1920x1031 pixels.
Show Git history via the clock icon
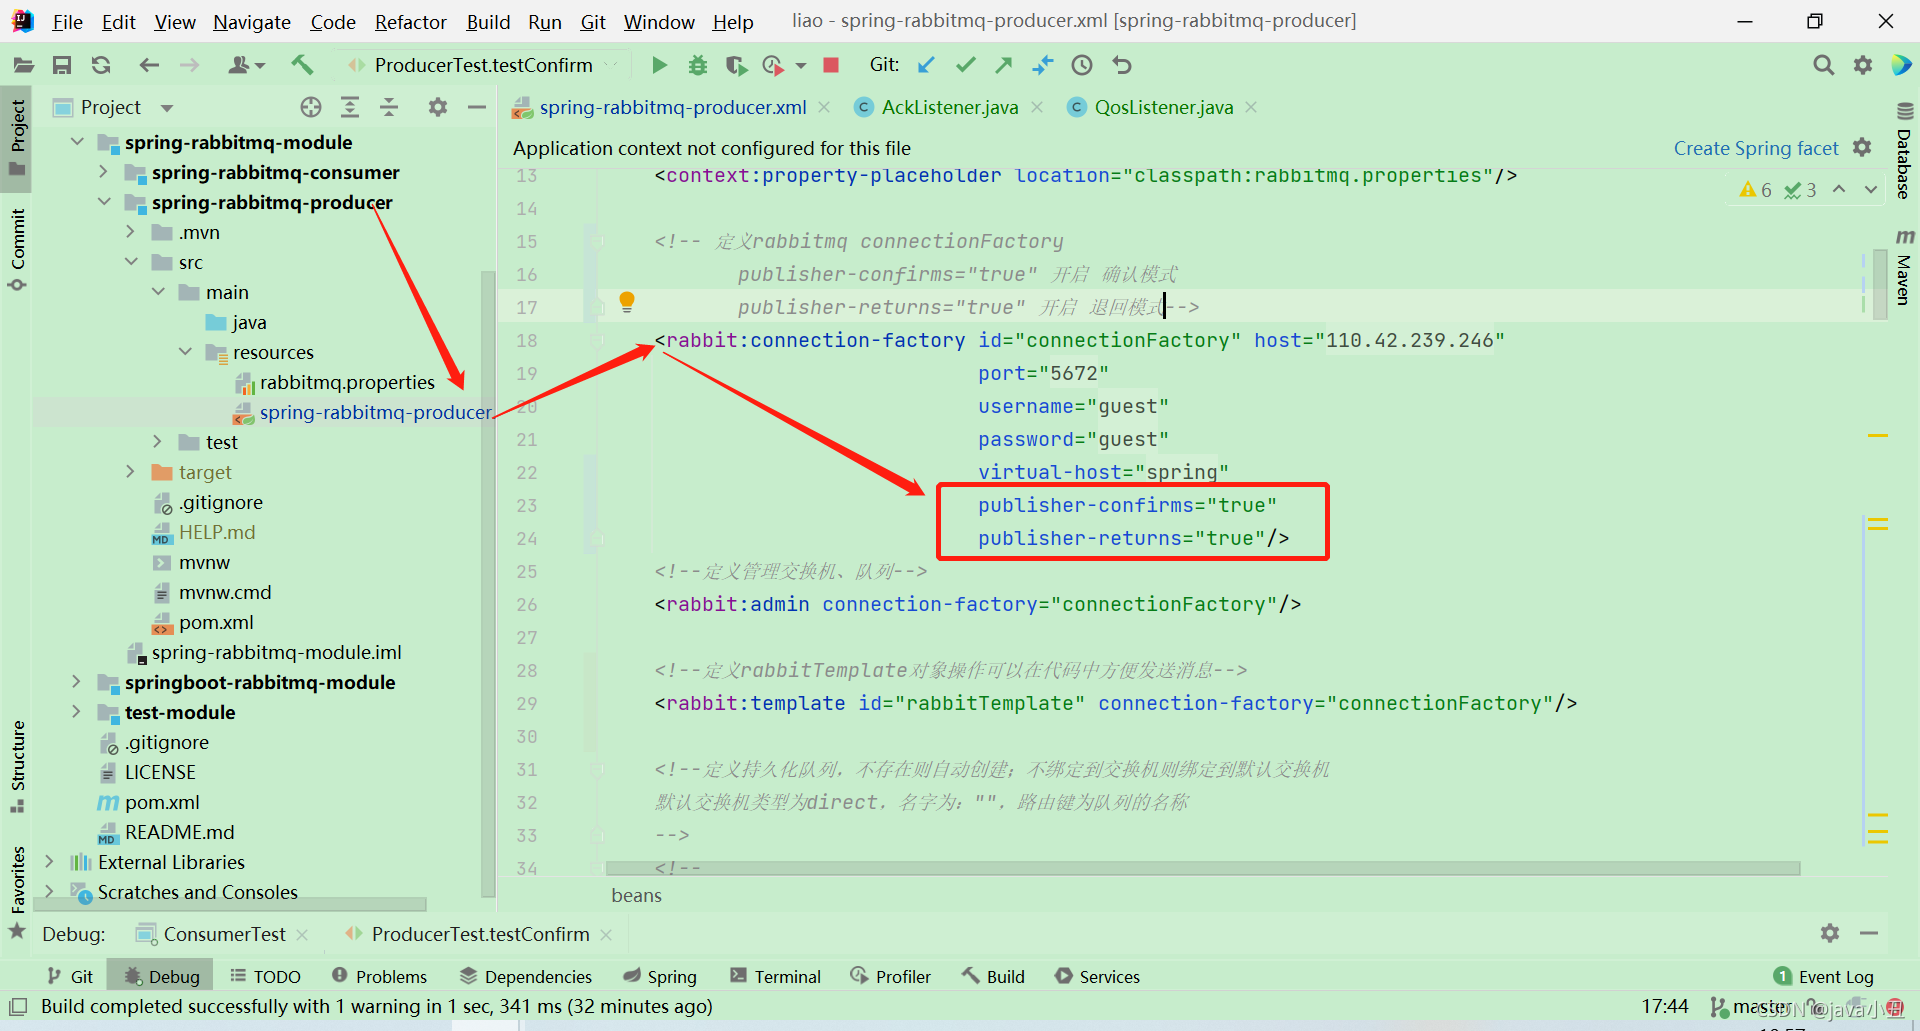coord(1082,65)
